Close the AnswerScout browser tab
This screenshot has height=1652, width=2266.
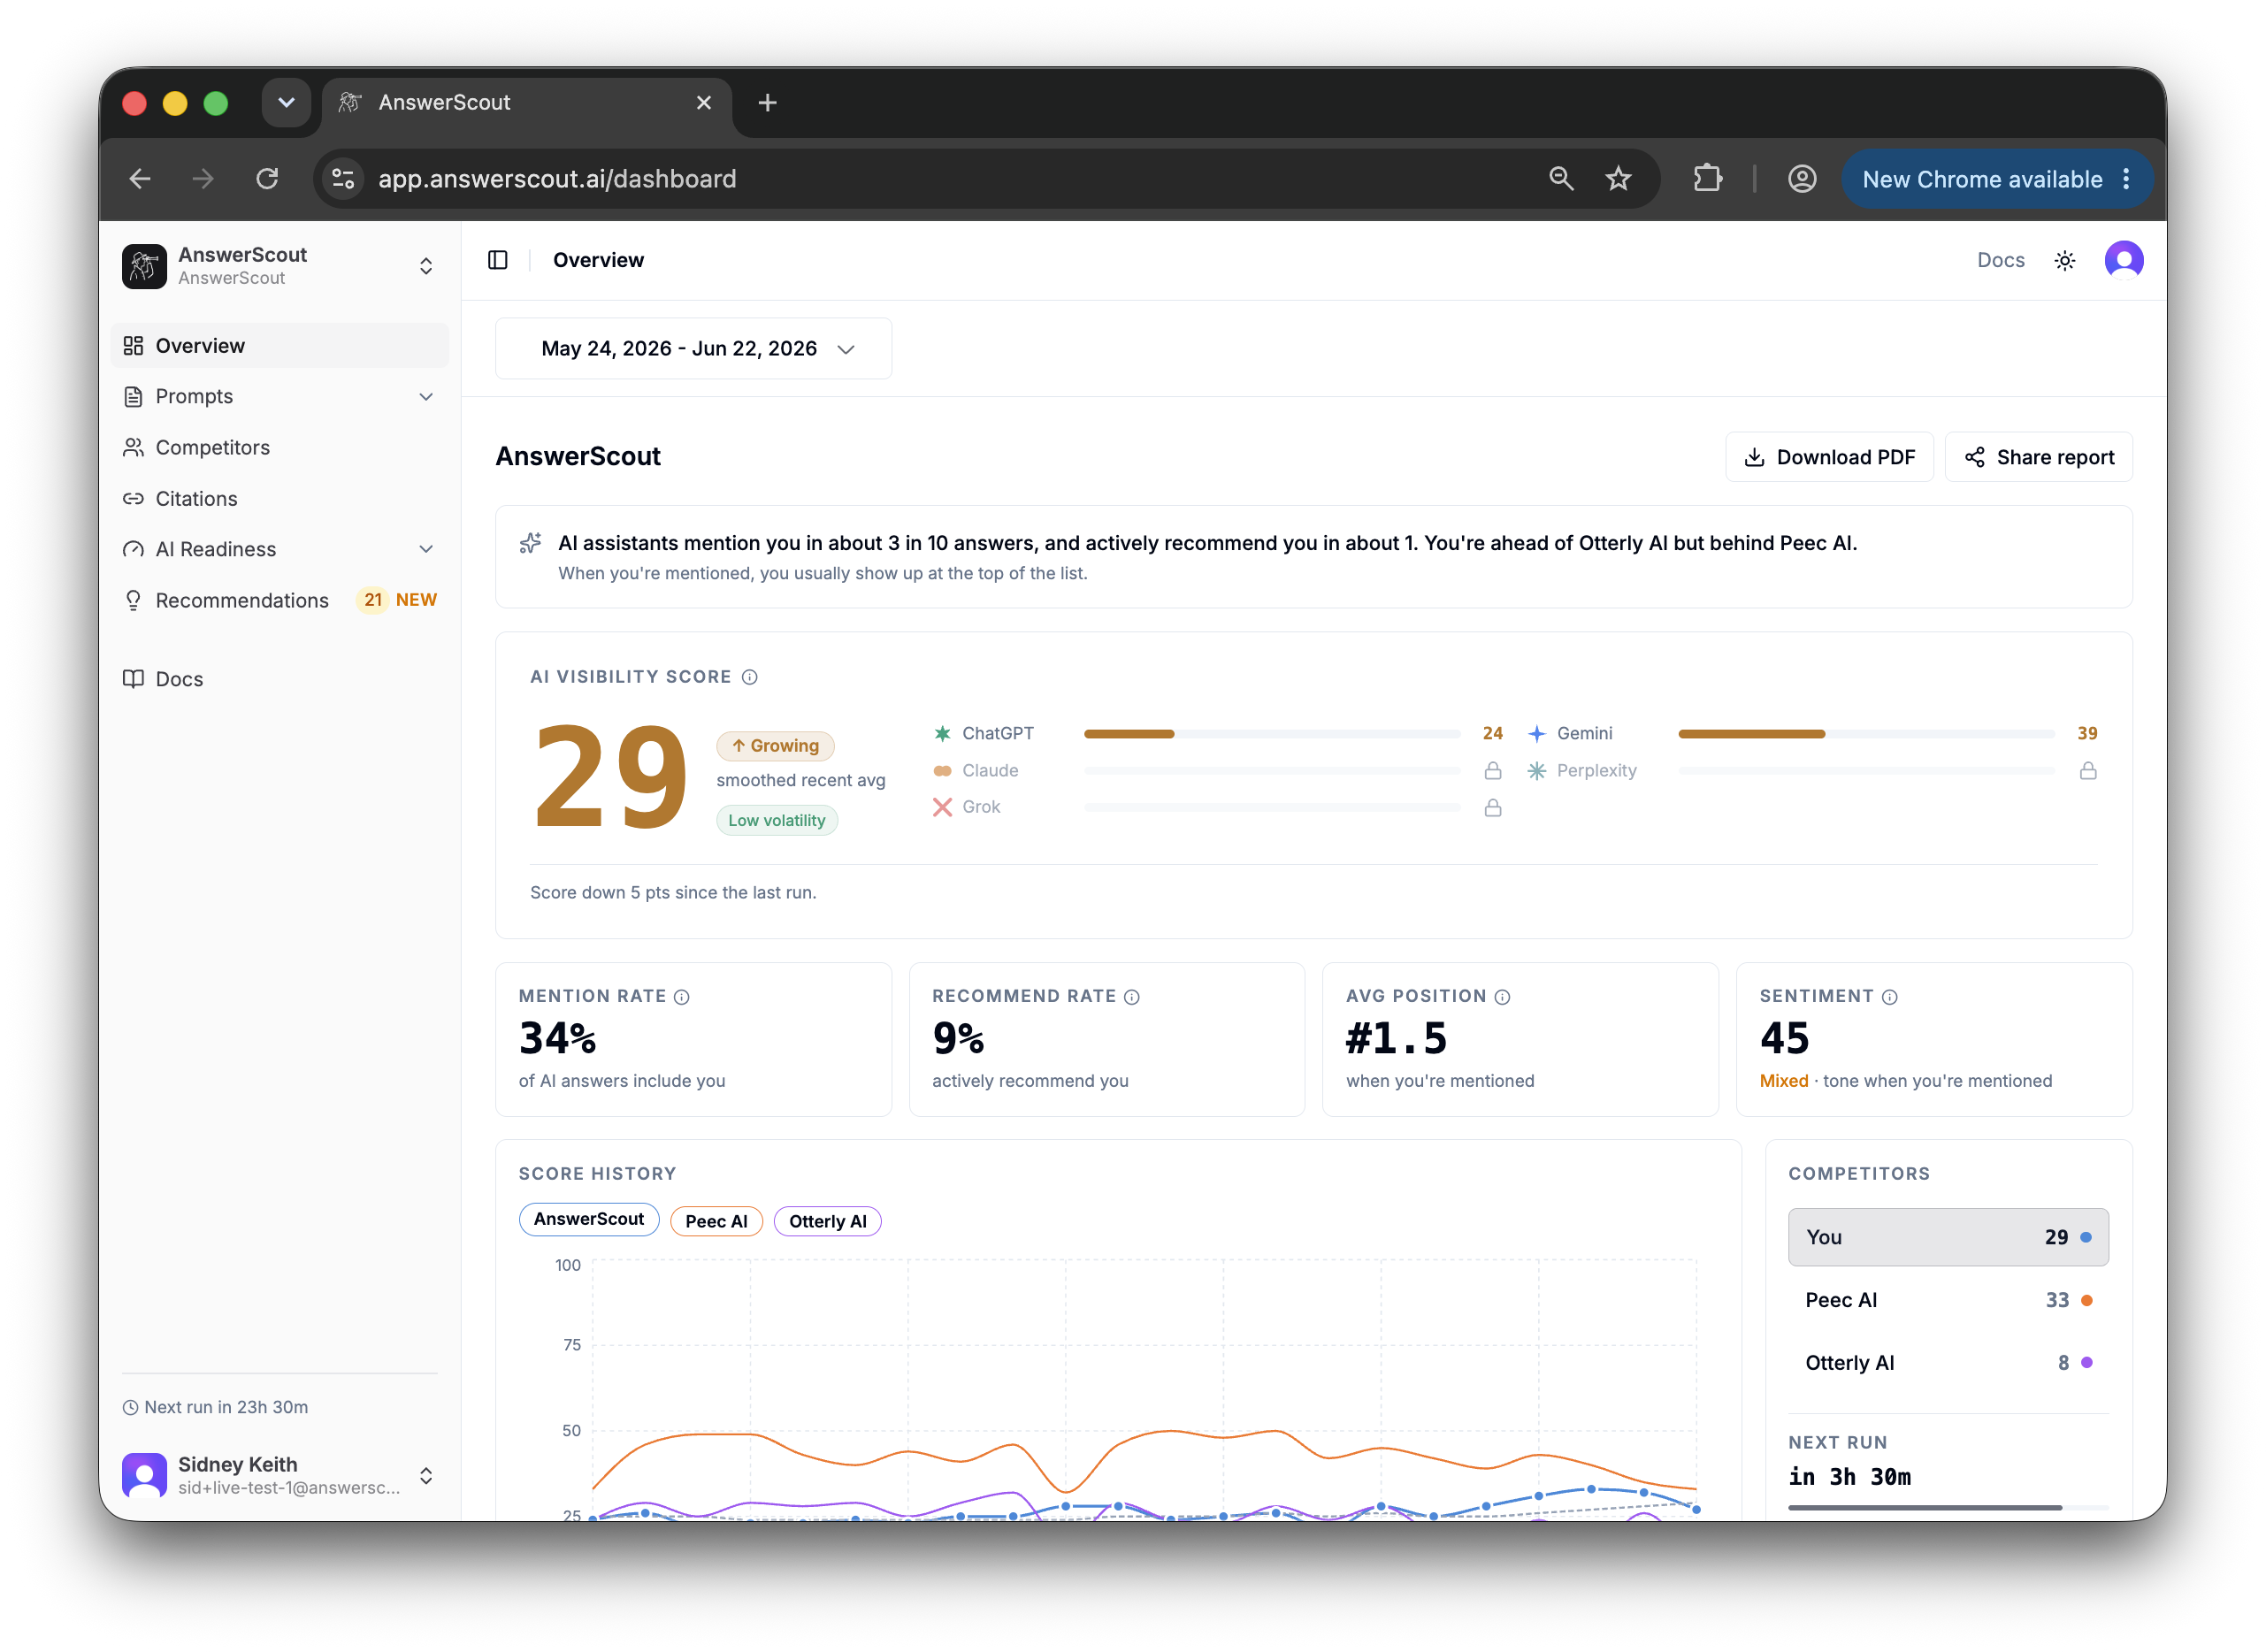(704, 103)
